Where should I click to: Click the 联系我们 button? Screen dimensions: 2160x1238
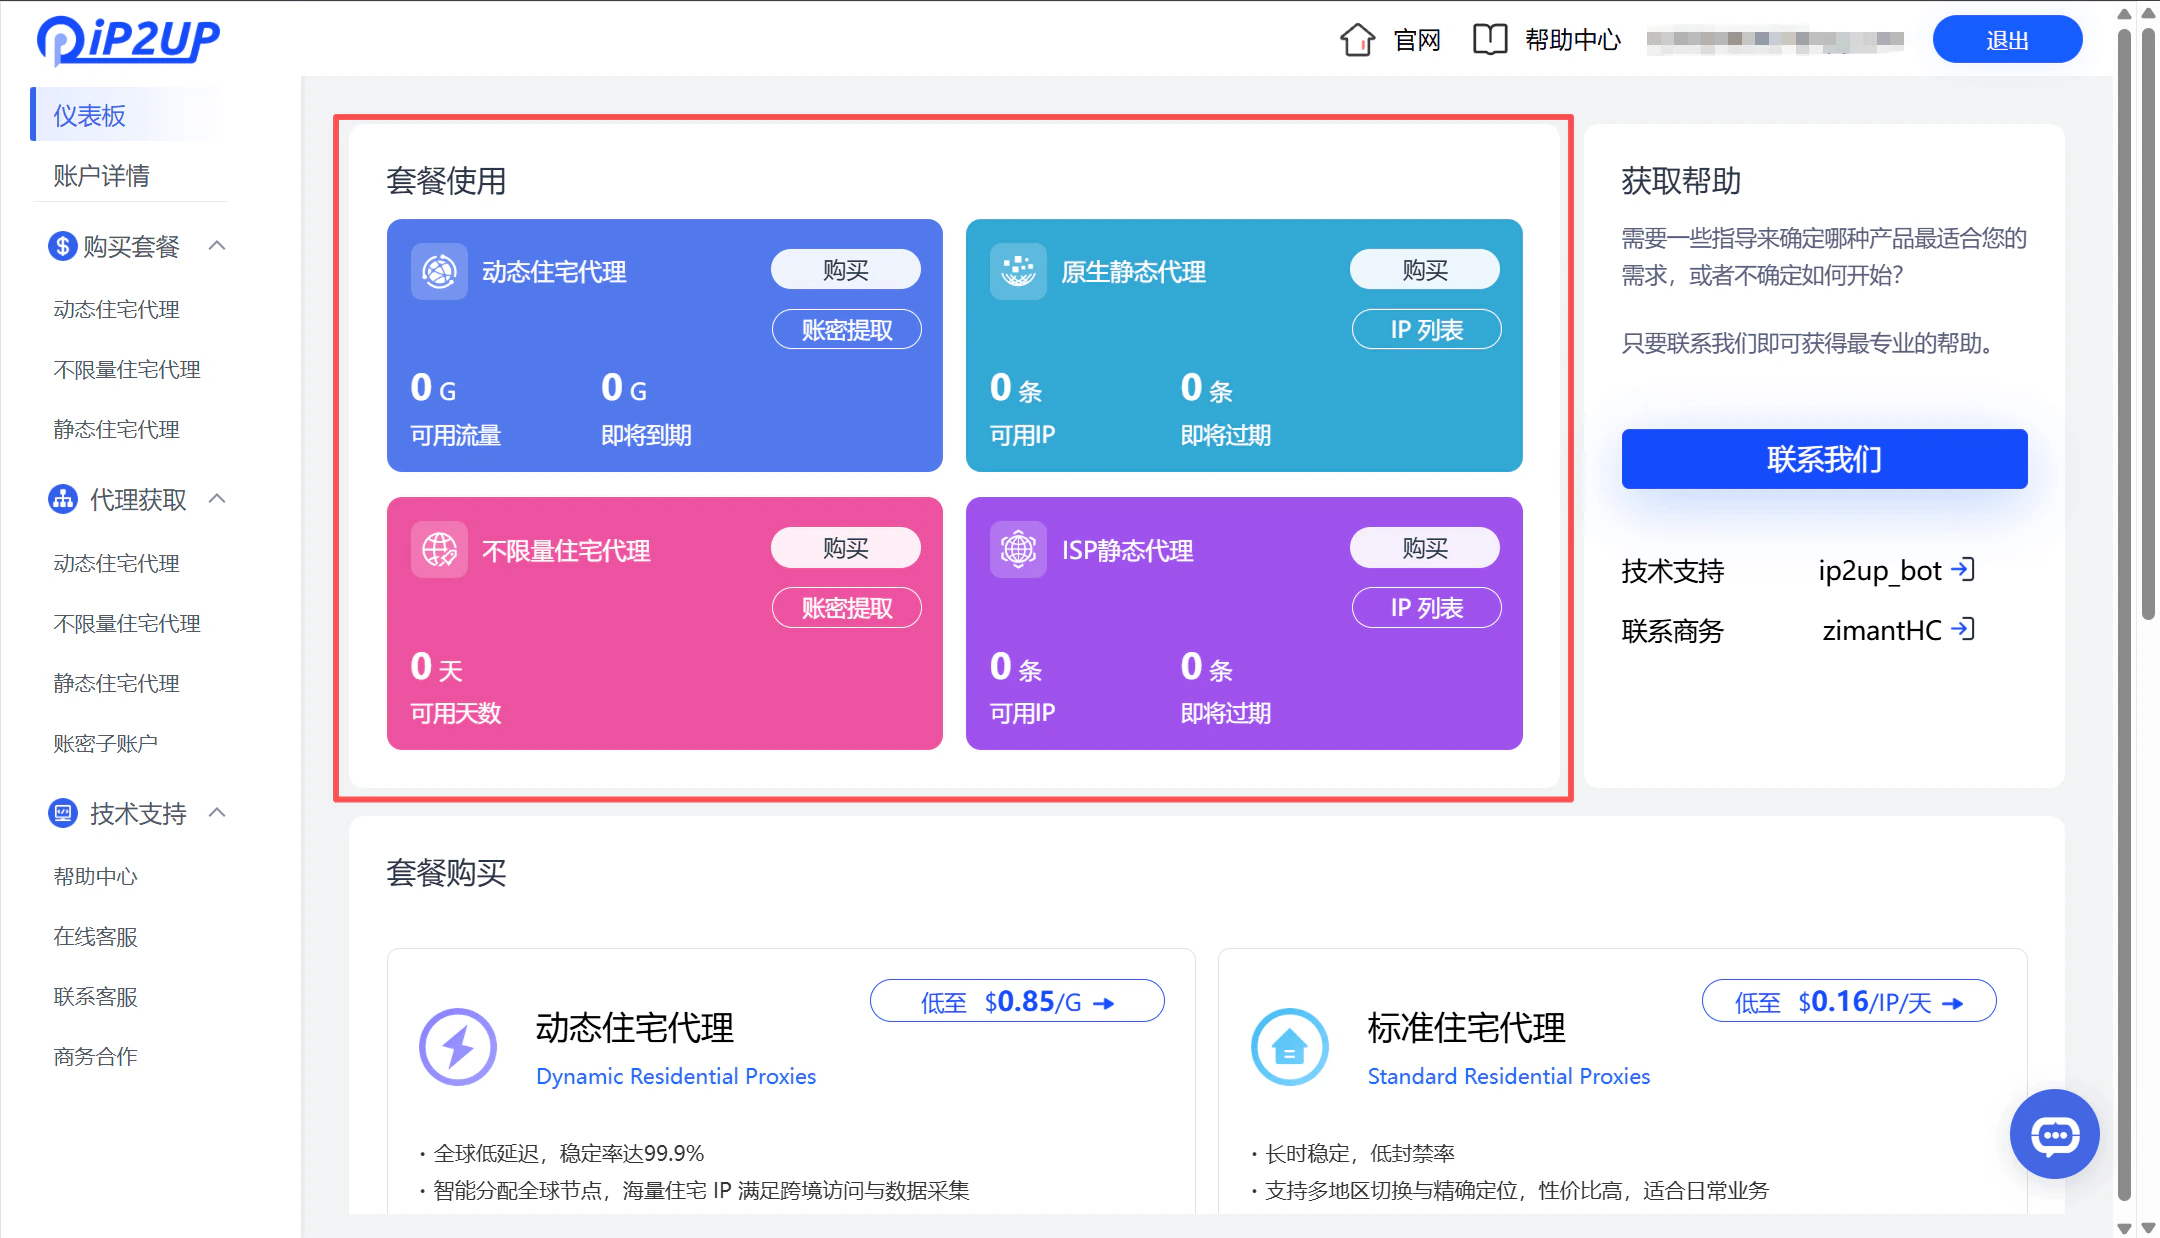(x=1823, y=459)
